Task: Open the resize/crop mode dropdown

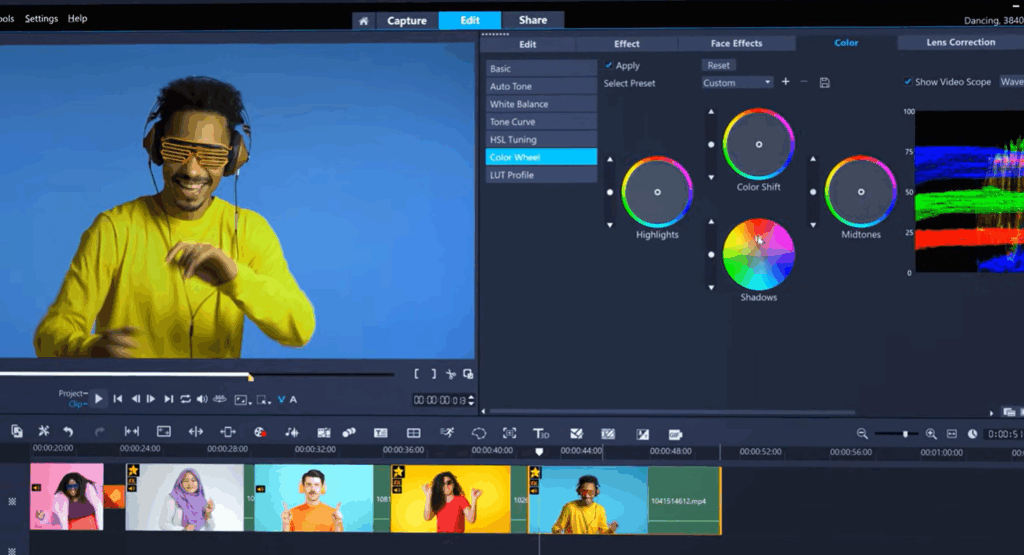Action: (264, 400)
